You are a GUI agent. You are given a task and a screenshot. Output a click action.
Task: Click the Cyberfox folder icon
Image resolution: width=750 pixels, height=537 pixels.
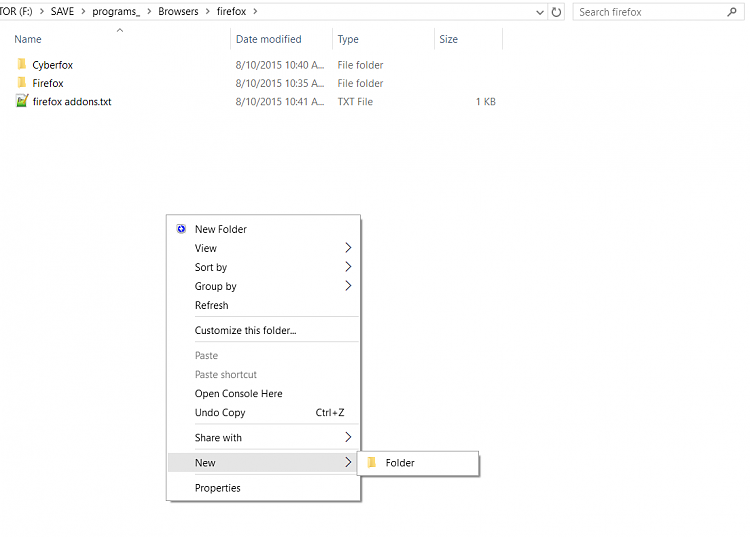pyautogui.click(x=22, y=64)
